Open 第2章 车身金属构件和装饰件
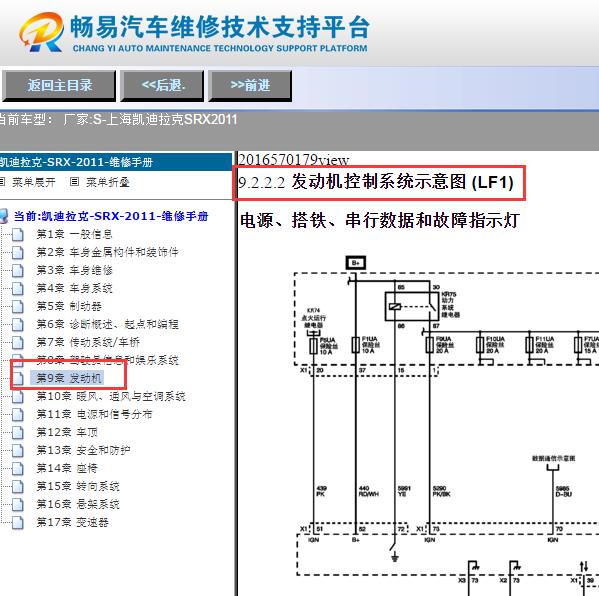This screenshot has width=599, height=596. click(107, 252)
